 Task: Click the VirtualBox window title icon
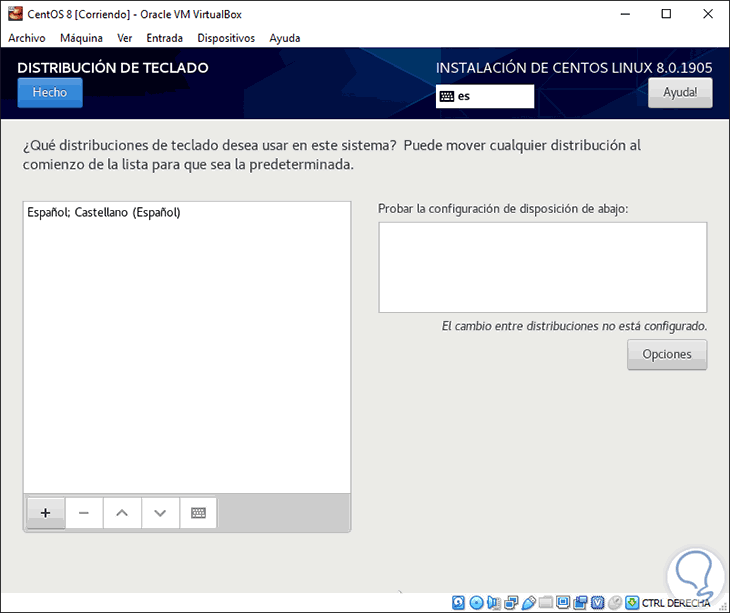15,14
